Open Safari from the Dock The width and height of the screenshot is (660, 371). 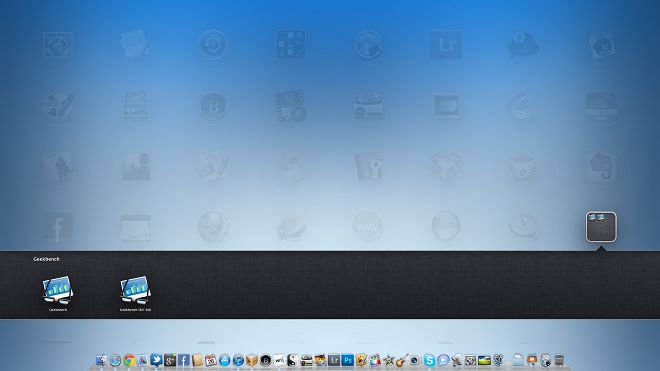coord(115,360)
